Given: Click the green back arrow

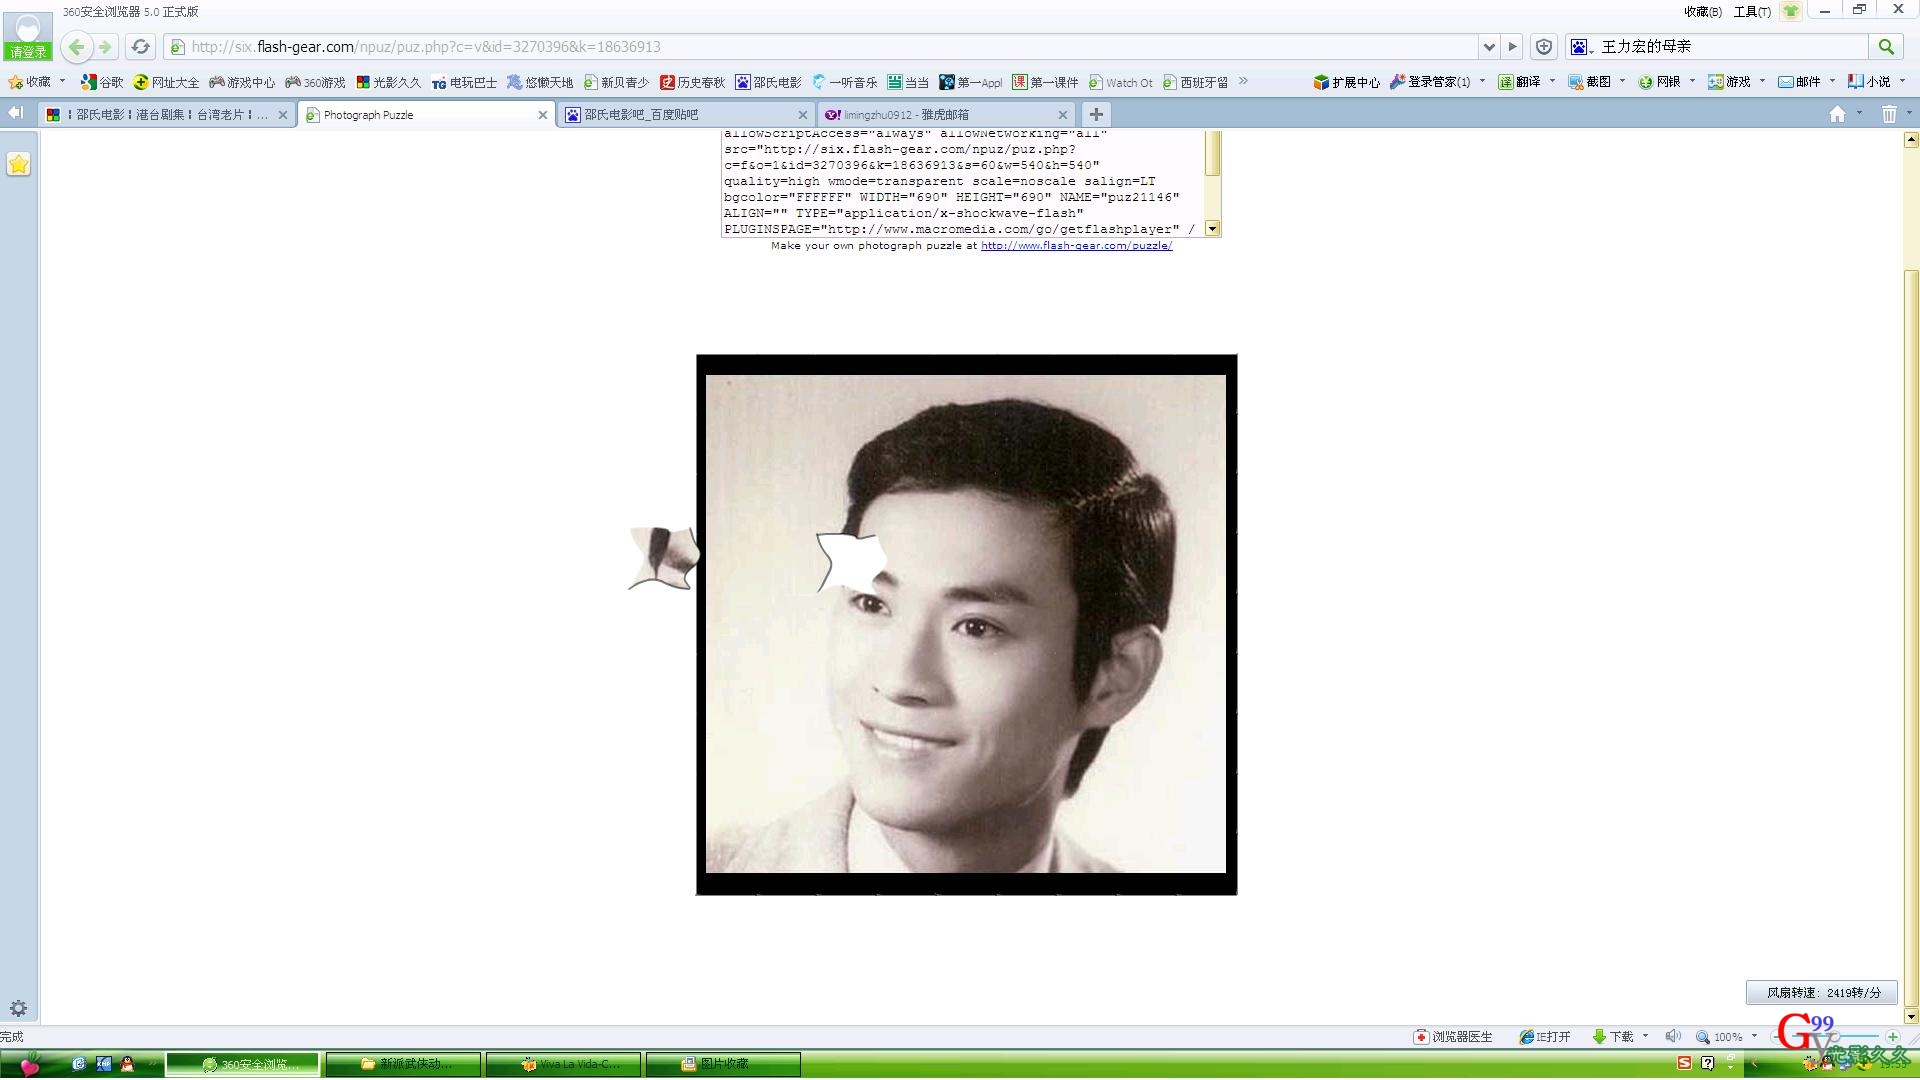Looking at the screenshot, I should click(x=77, y=47).
